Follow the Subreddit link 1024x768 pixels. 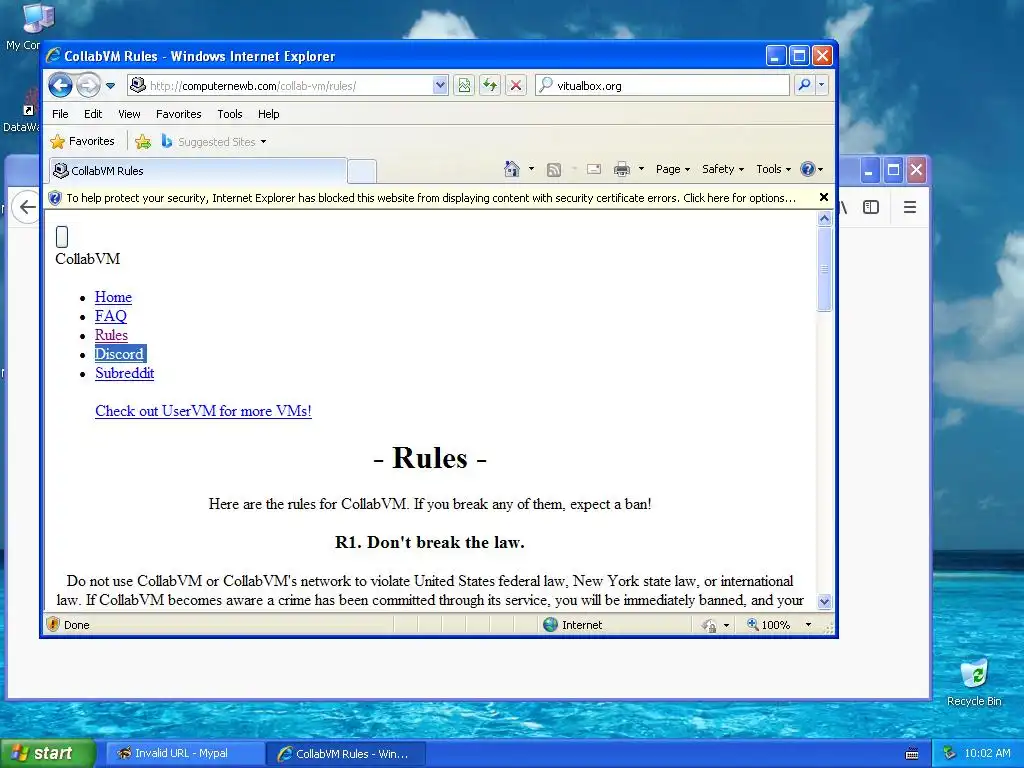(125, 374)
